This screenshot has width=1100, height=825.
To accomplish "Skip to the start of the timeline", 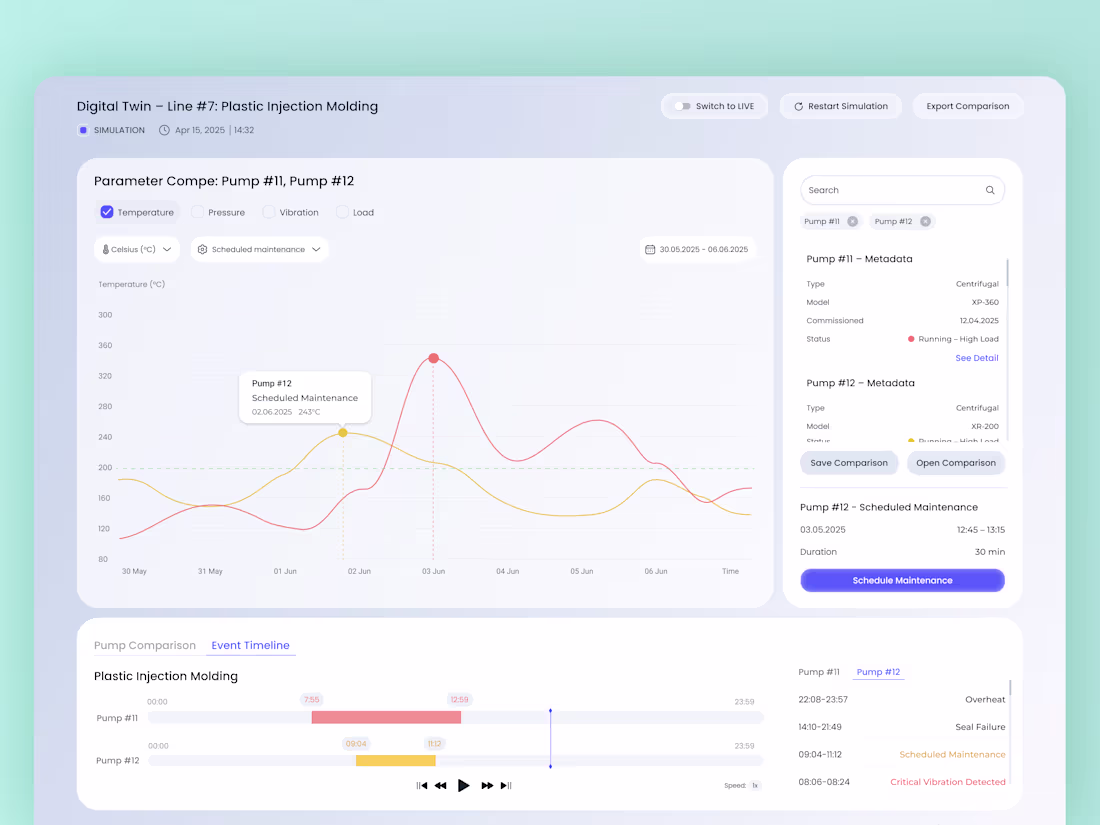I will coord(422,785).
